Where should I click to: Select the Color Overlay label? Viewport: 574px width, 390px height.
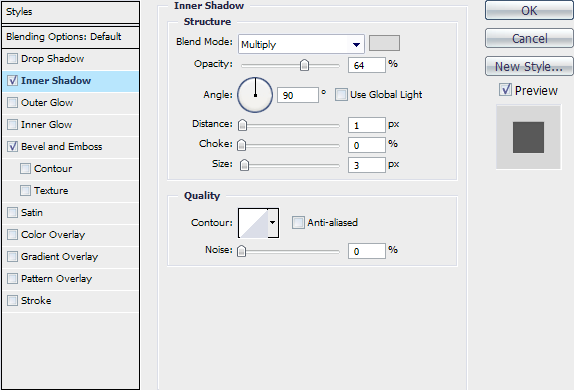[x=53, y=234]
